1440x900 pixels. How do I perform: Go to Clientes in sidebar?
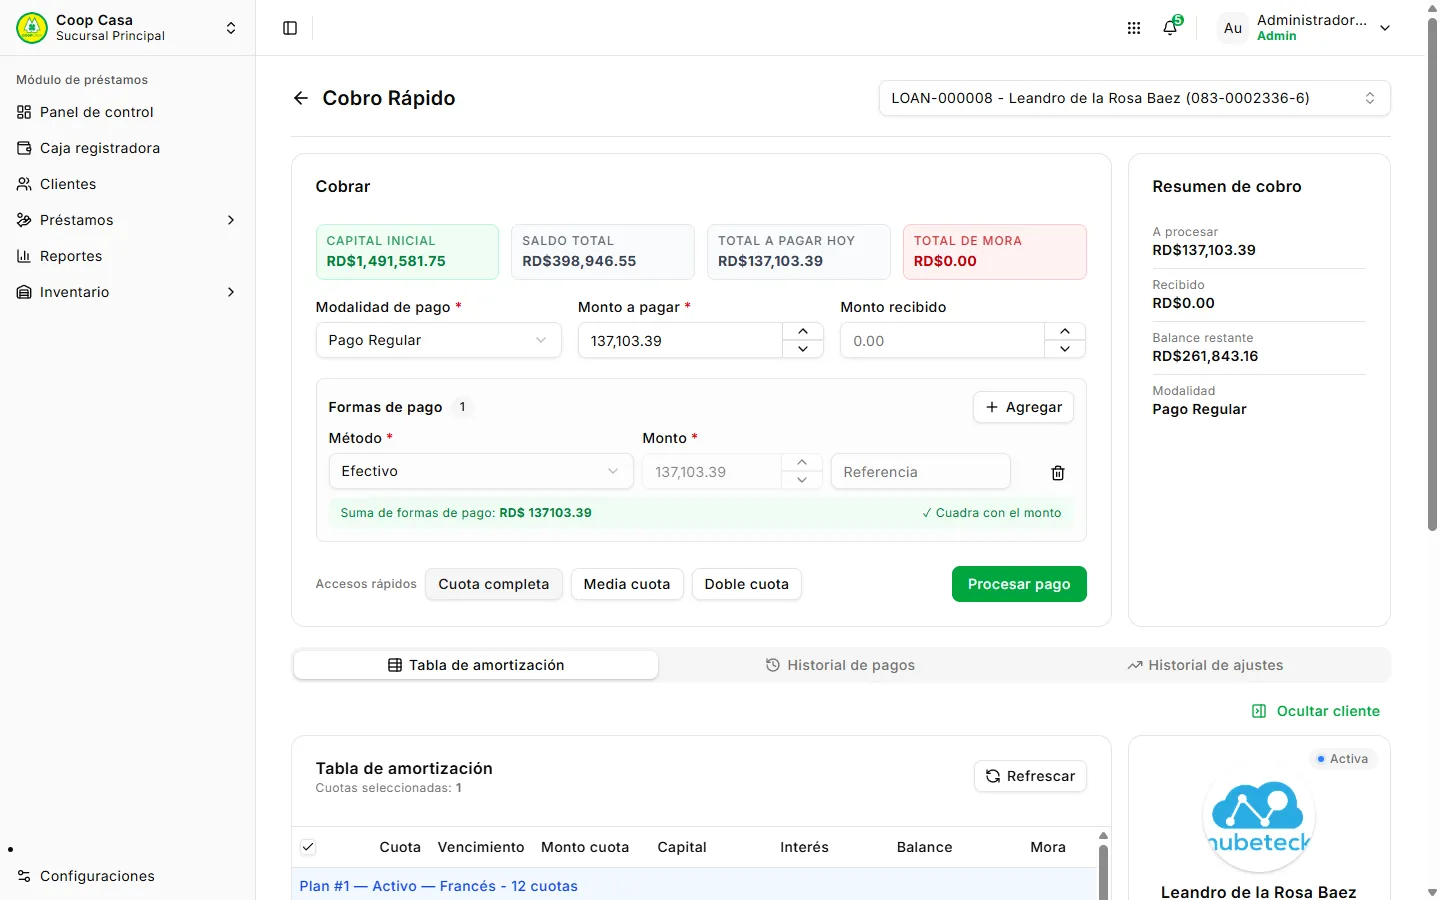128,184
